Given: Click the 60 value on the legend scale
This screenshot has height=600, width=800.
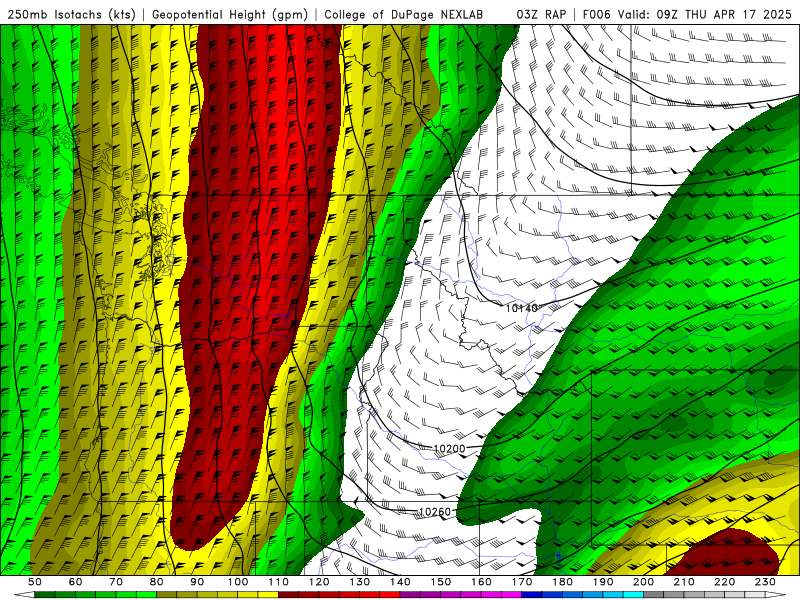Looking at the screenshot, I should click(x=76, y=582).
